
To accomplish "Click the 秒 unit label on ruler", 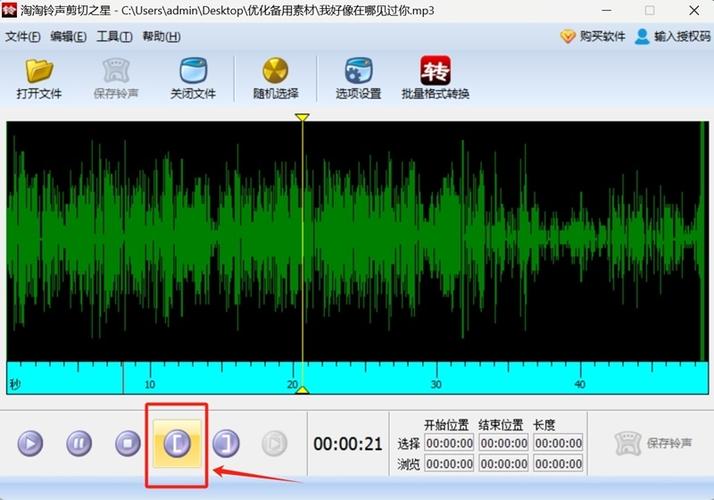I will [x=15, y=384].
